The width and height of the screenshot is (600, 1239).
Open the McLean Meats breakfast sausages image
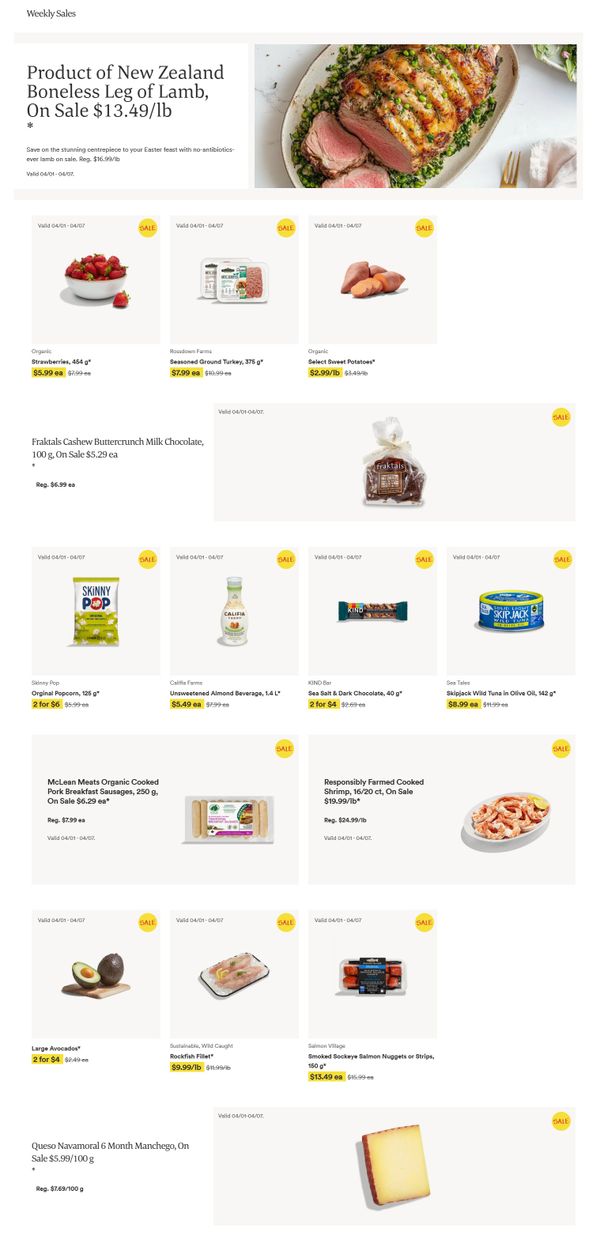(x=233, y=822)
